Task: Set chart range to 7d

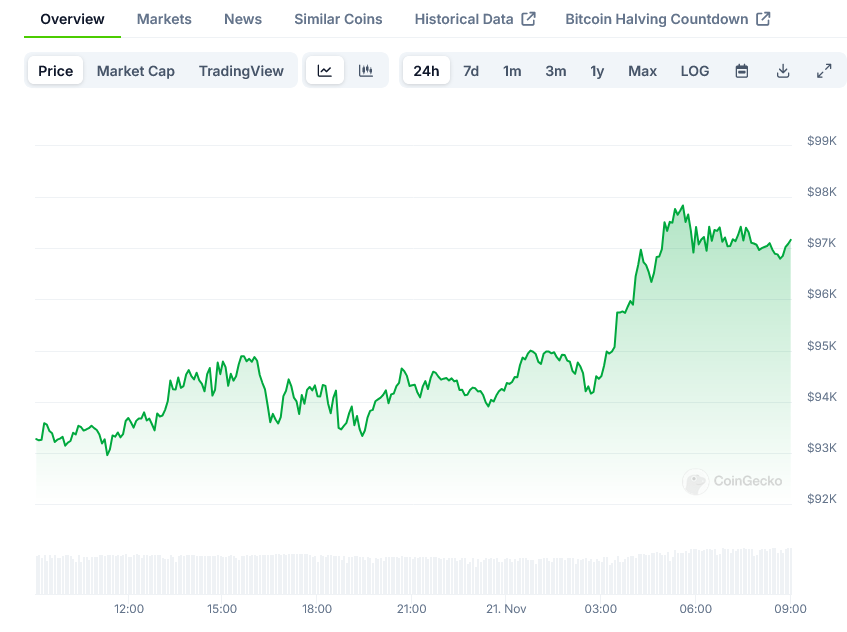Action: (x=471, y=71)
